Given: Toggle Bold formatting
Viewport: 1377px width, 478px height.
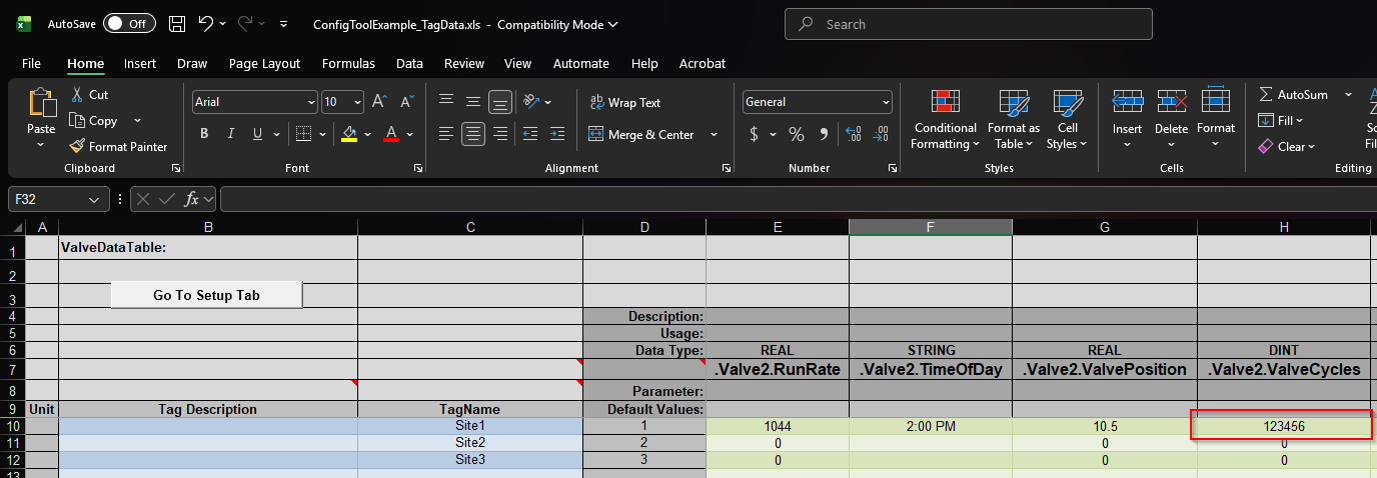Looking at the screenshot, I should (204, 134).
